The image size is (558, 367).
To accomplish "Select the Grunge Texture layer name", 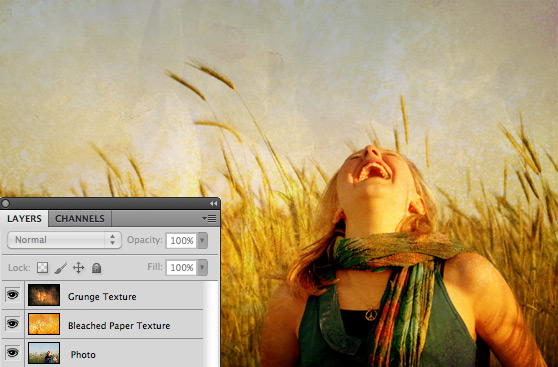I will [x=102, y=297].
